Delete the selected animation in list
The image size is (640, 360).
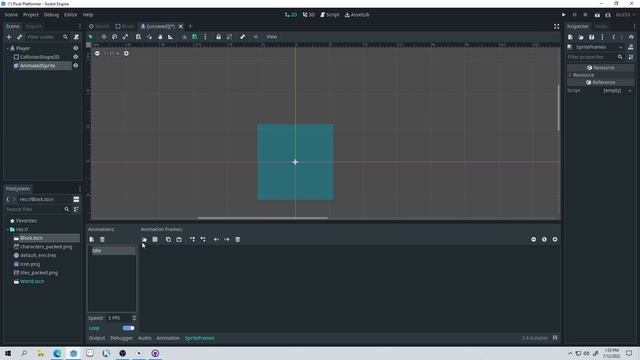tap(102, 240)
